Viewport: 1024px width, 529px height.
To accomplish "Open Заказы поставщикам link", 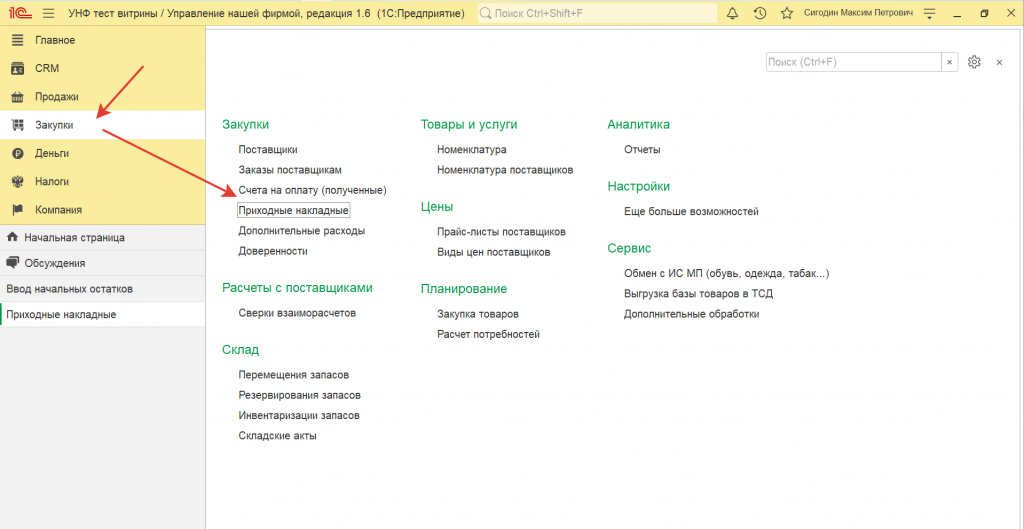I will point(290,170).
